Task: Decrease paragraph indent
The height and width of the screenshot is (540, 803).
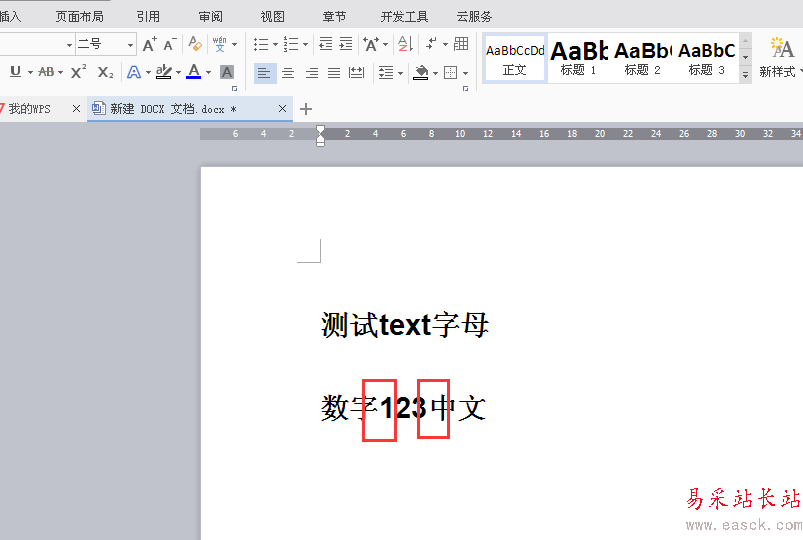Action: [326, 44]
